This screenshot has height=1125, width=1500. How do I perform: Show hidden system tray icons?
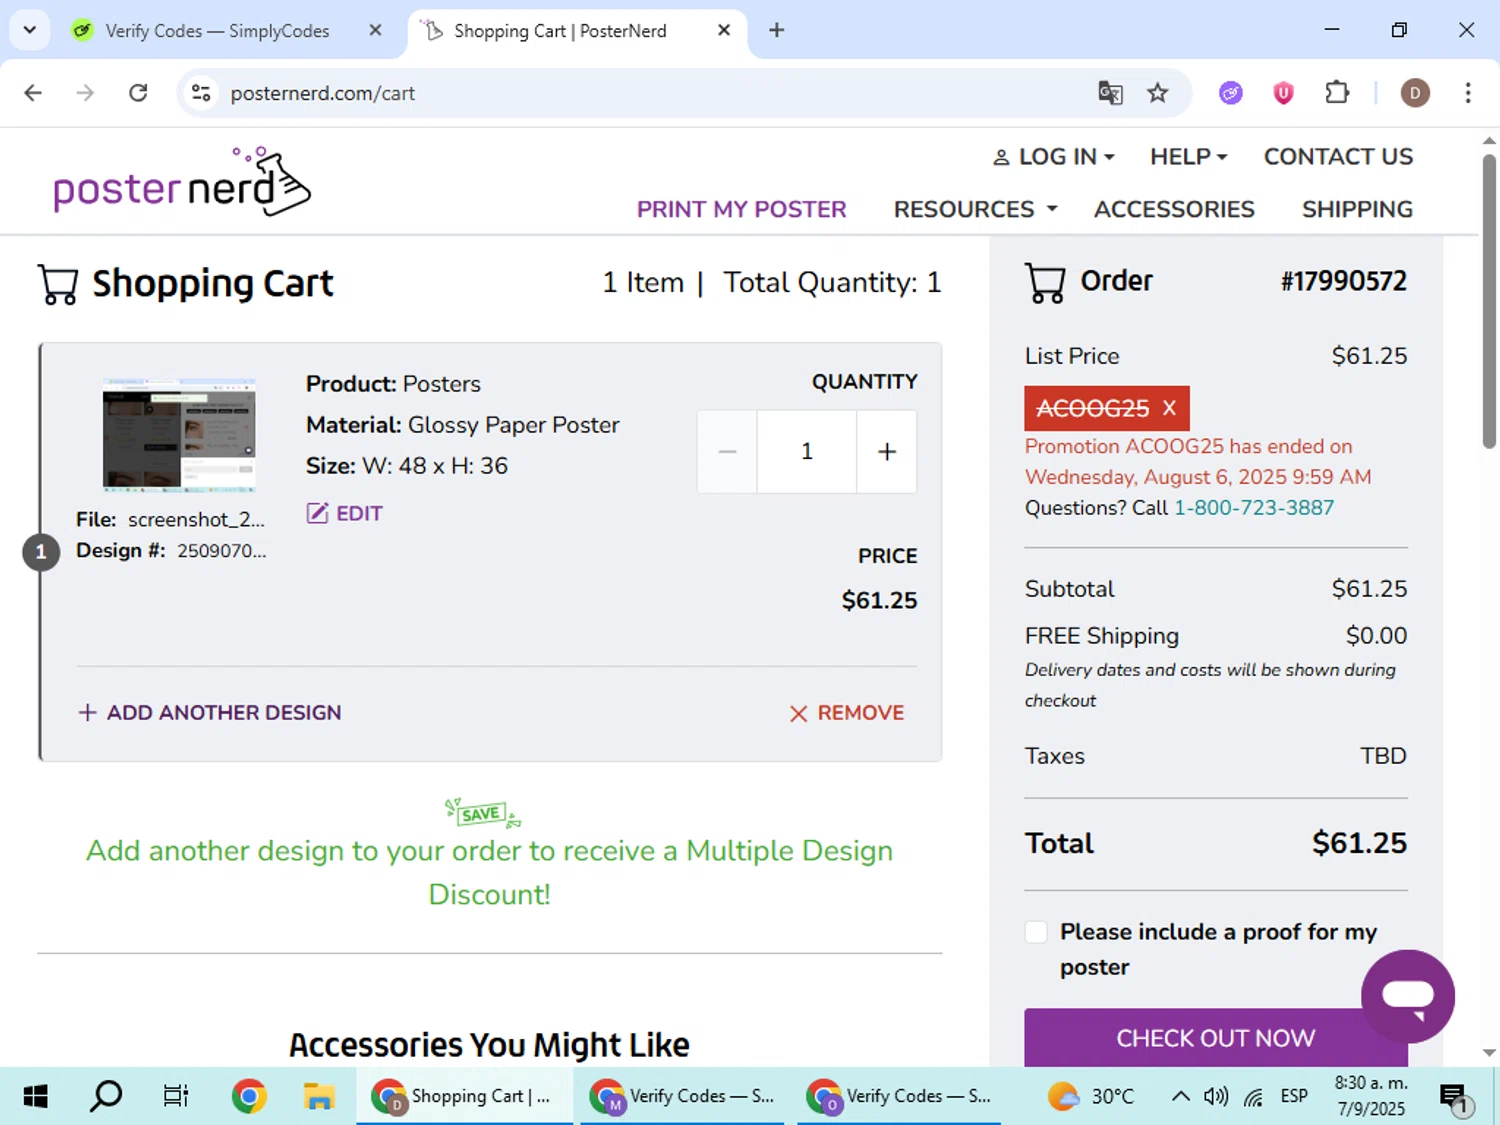(x=1180, y=1097)
